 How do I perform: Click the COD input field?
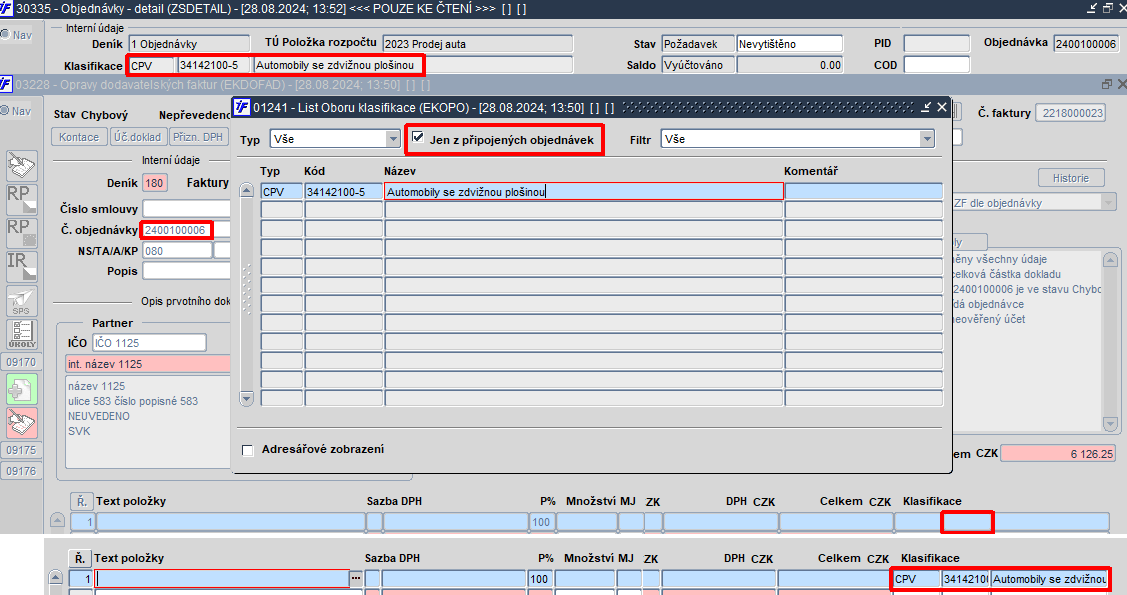pyautogui.click(x=937, y=65)
